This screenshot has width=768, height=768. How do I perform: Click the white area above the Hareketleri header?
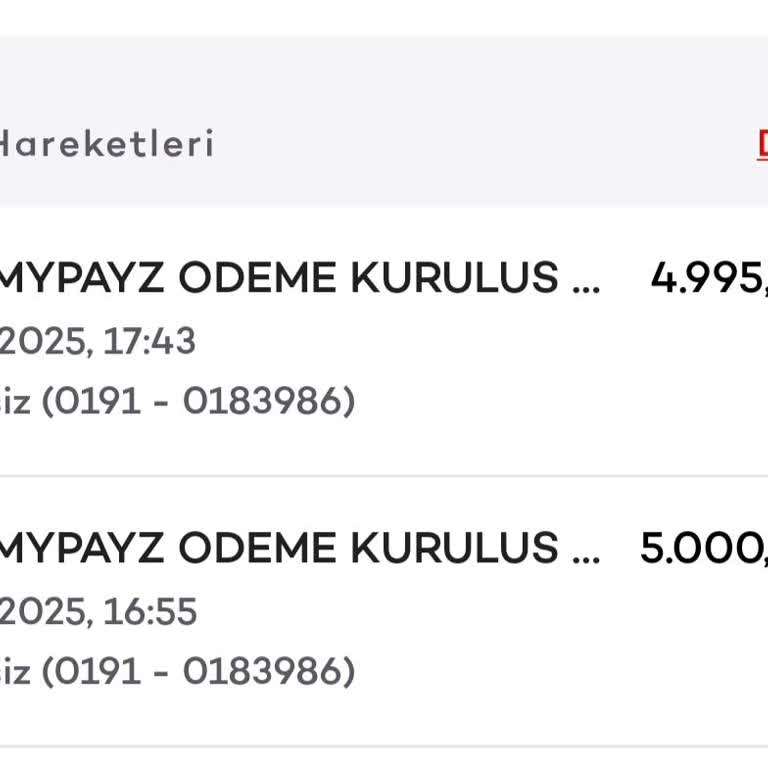click(x=384, y=18)
